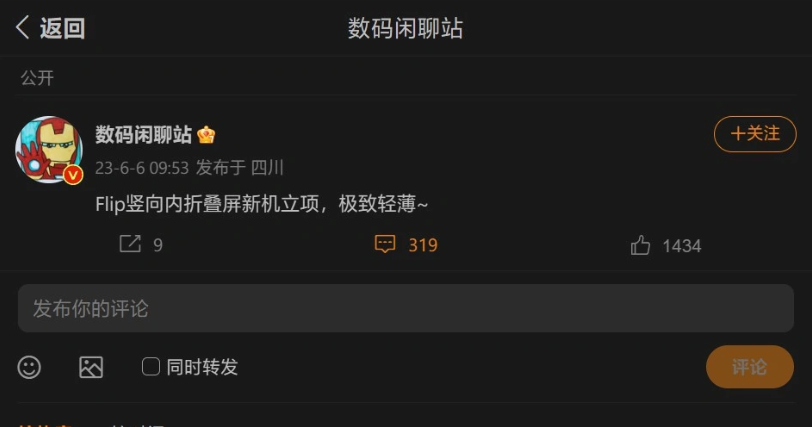
Task: Click the 公开 visibility label
Action: [x=37, y=78]
